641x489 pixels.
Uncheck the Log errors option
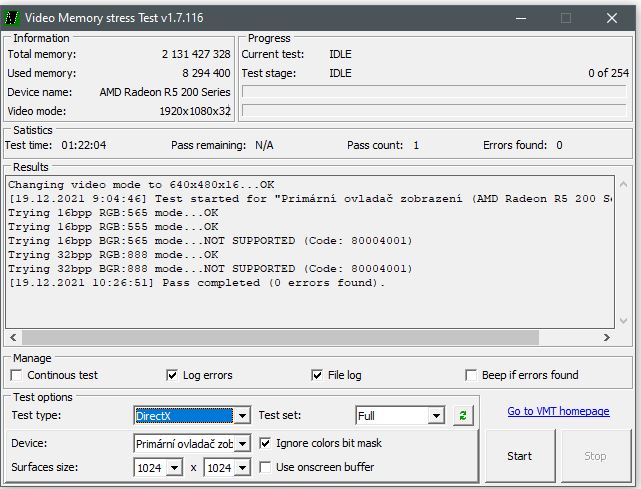172,376
